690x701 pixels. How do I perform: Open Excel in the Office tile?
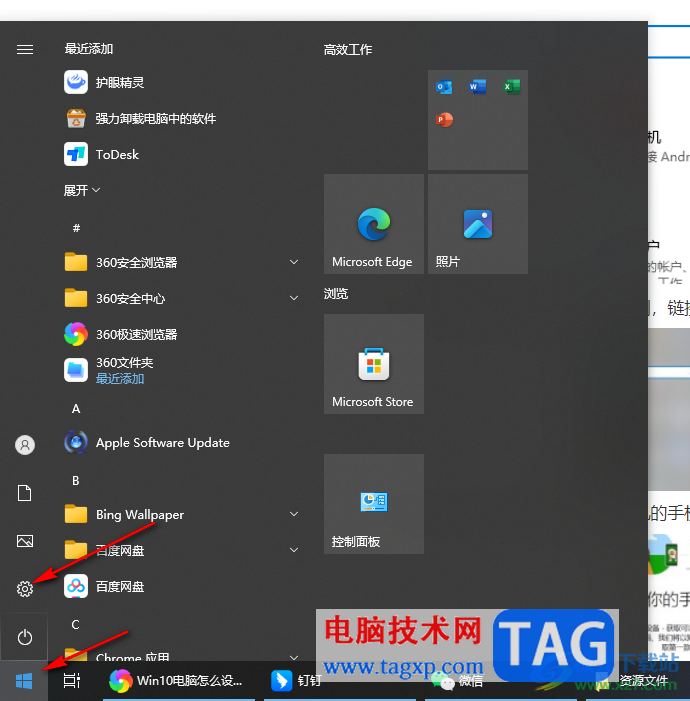(512, 86)
